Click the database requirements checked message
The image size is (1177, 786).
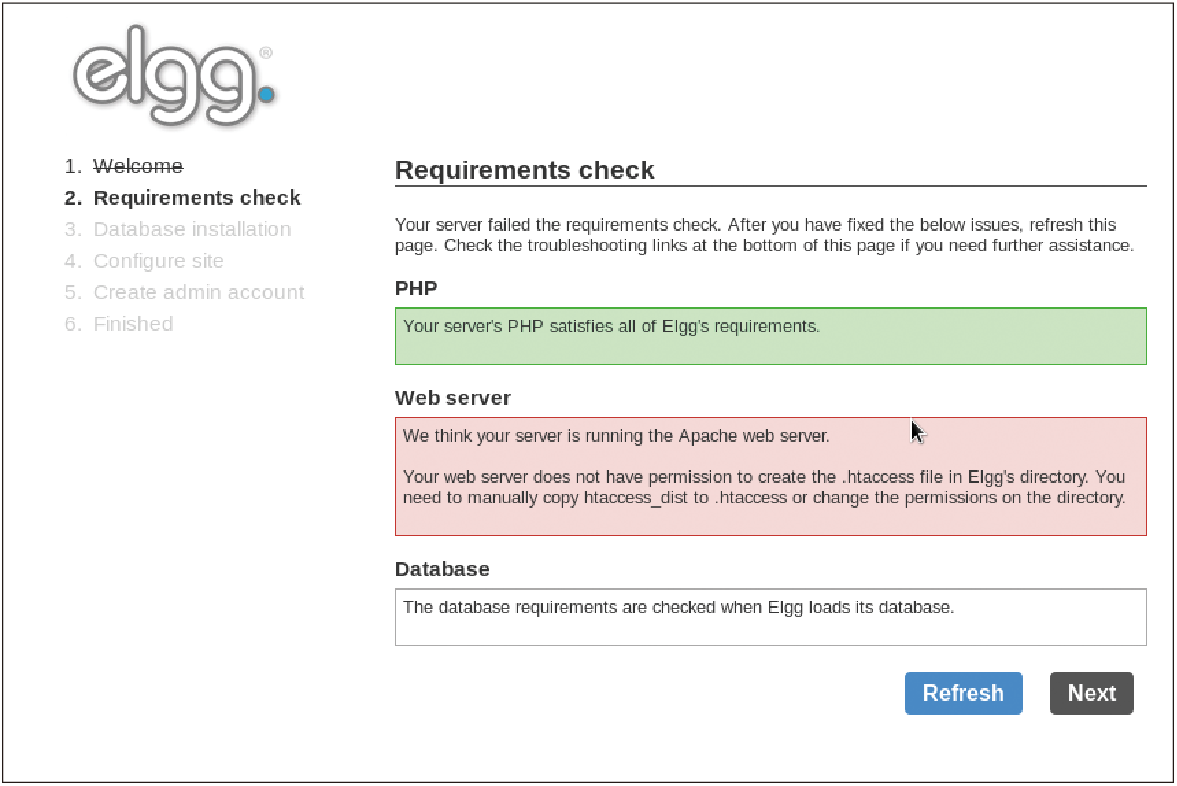point(771,617)
